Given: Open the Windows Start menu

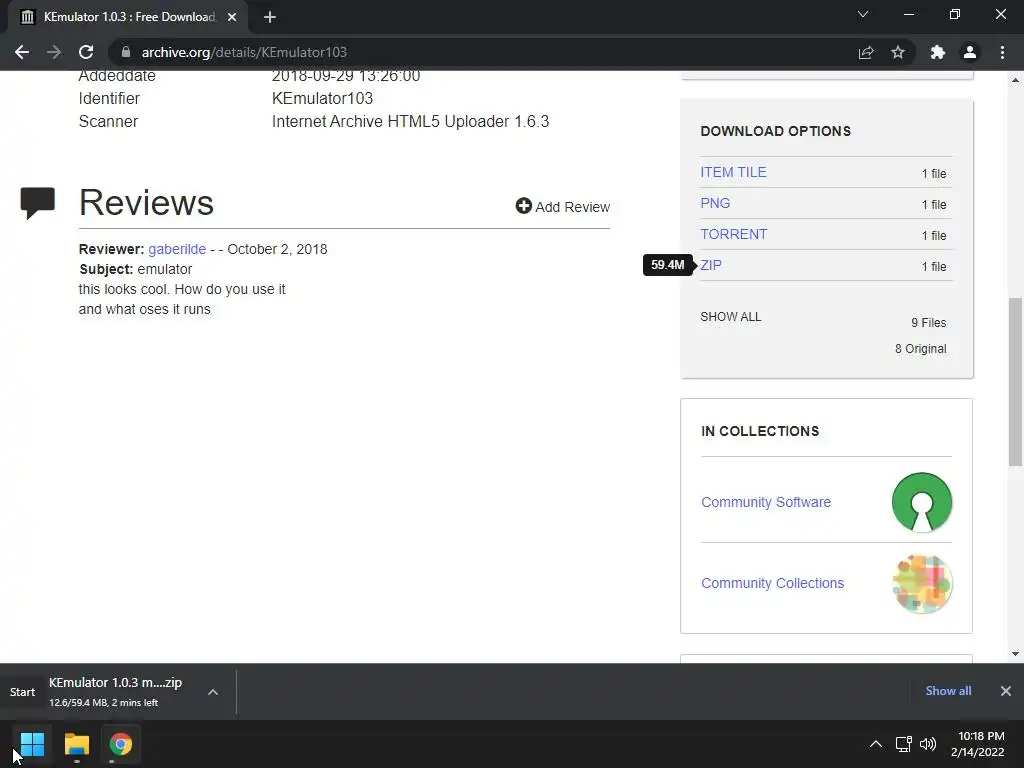Looking at the screenshot, I should tap(32, 744).
